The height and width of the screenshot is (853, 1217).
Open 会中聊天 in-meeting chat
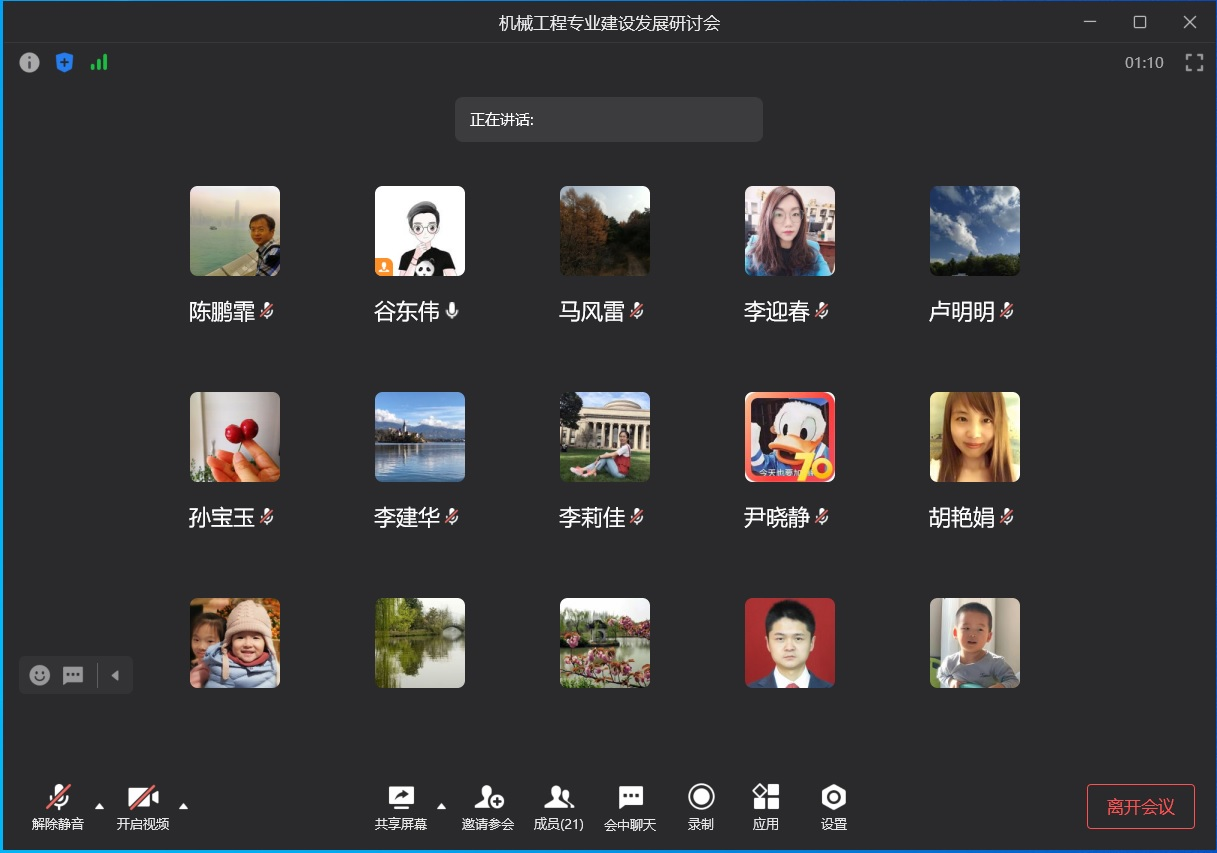pyautogui.click(x=630, y=807)
